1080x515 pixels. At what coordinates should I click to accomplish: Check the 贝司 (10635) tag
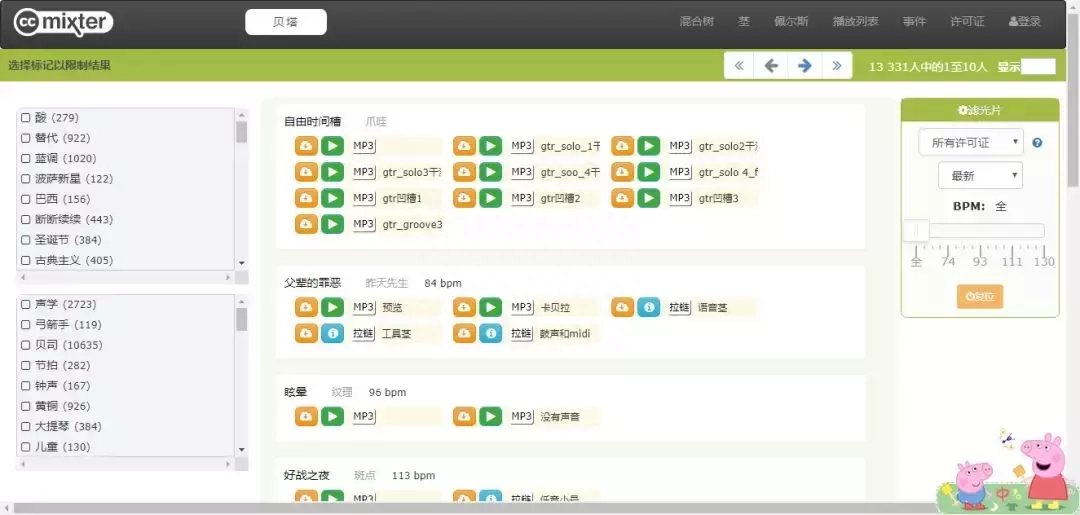[x=25, y=345]
